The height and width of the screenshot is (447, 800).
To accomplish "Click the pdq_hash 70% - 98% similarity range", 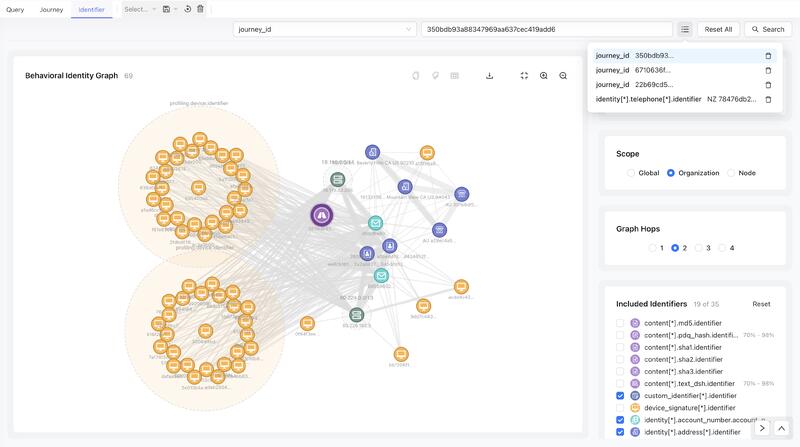I will point(759,335).
